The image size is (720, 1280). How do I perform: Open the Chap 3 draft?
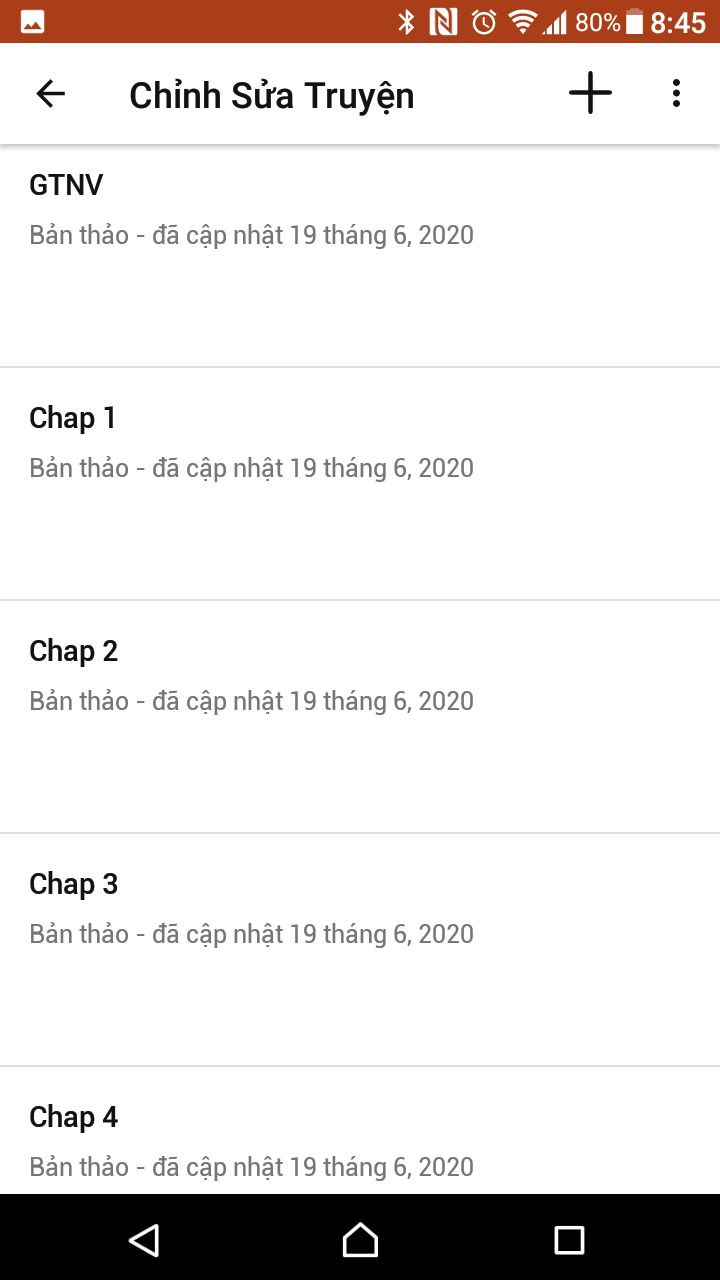coord(360,950)
